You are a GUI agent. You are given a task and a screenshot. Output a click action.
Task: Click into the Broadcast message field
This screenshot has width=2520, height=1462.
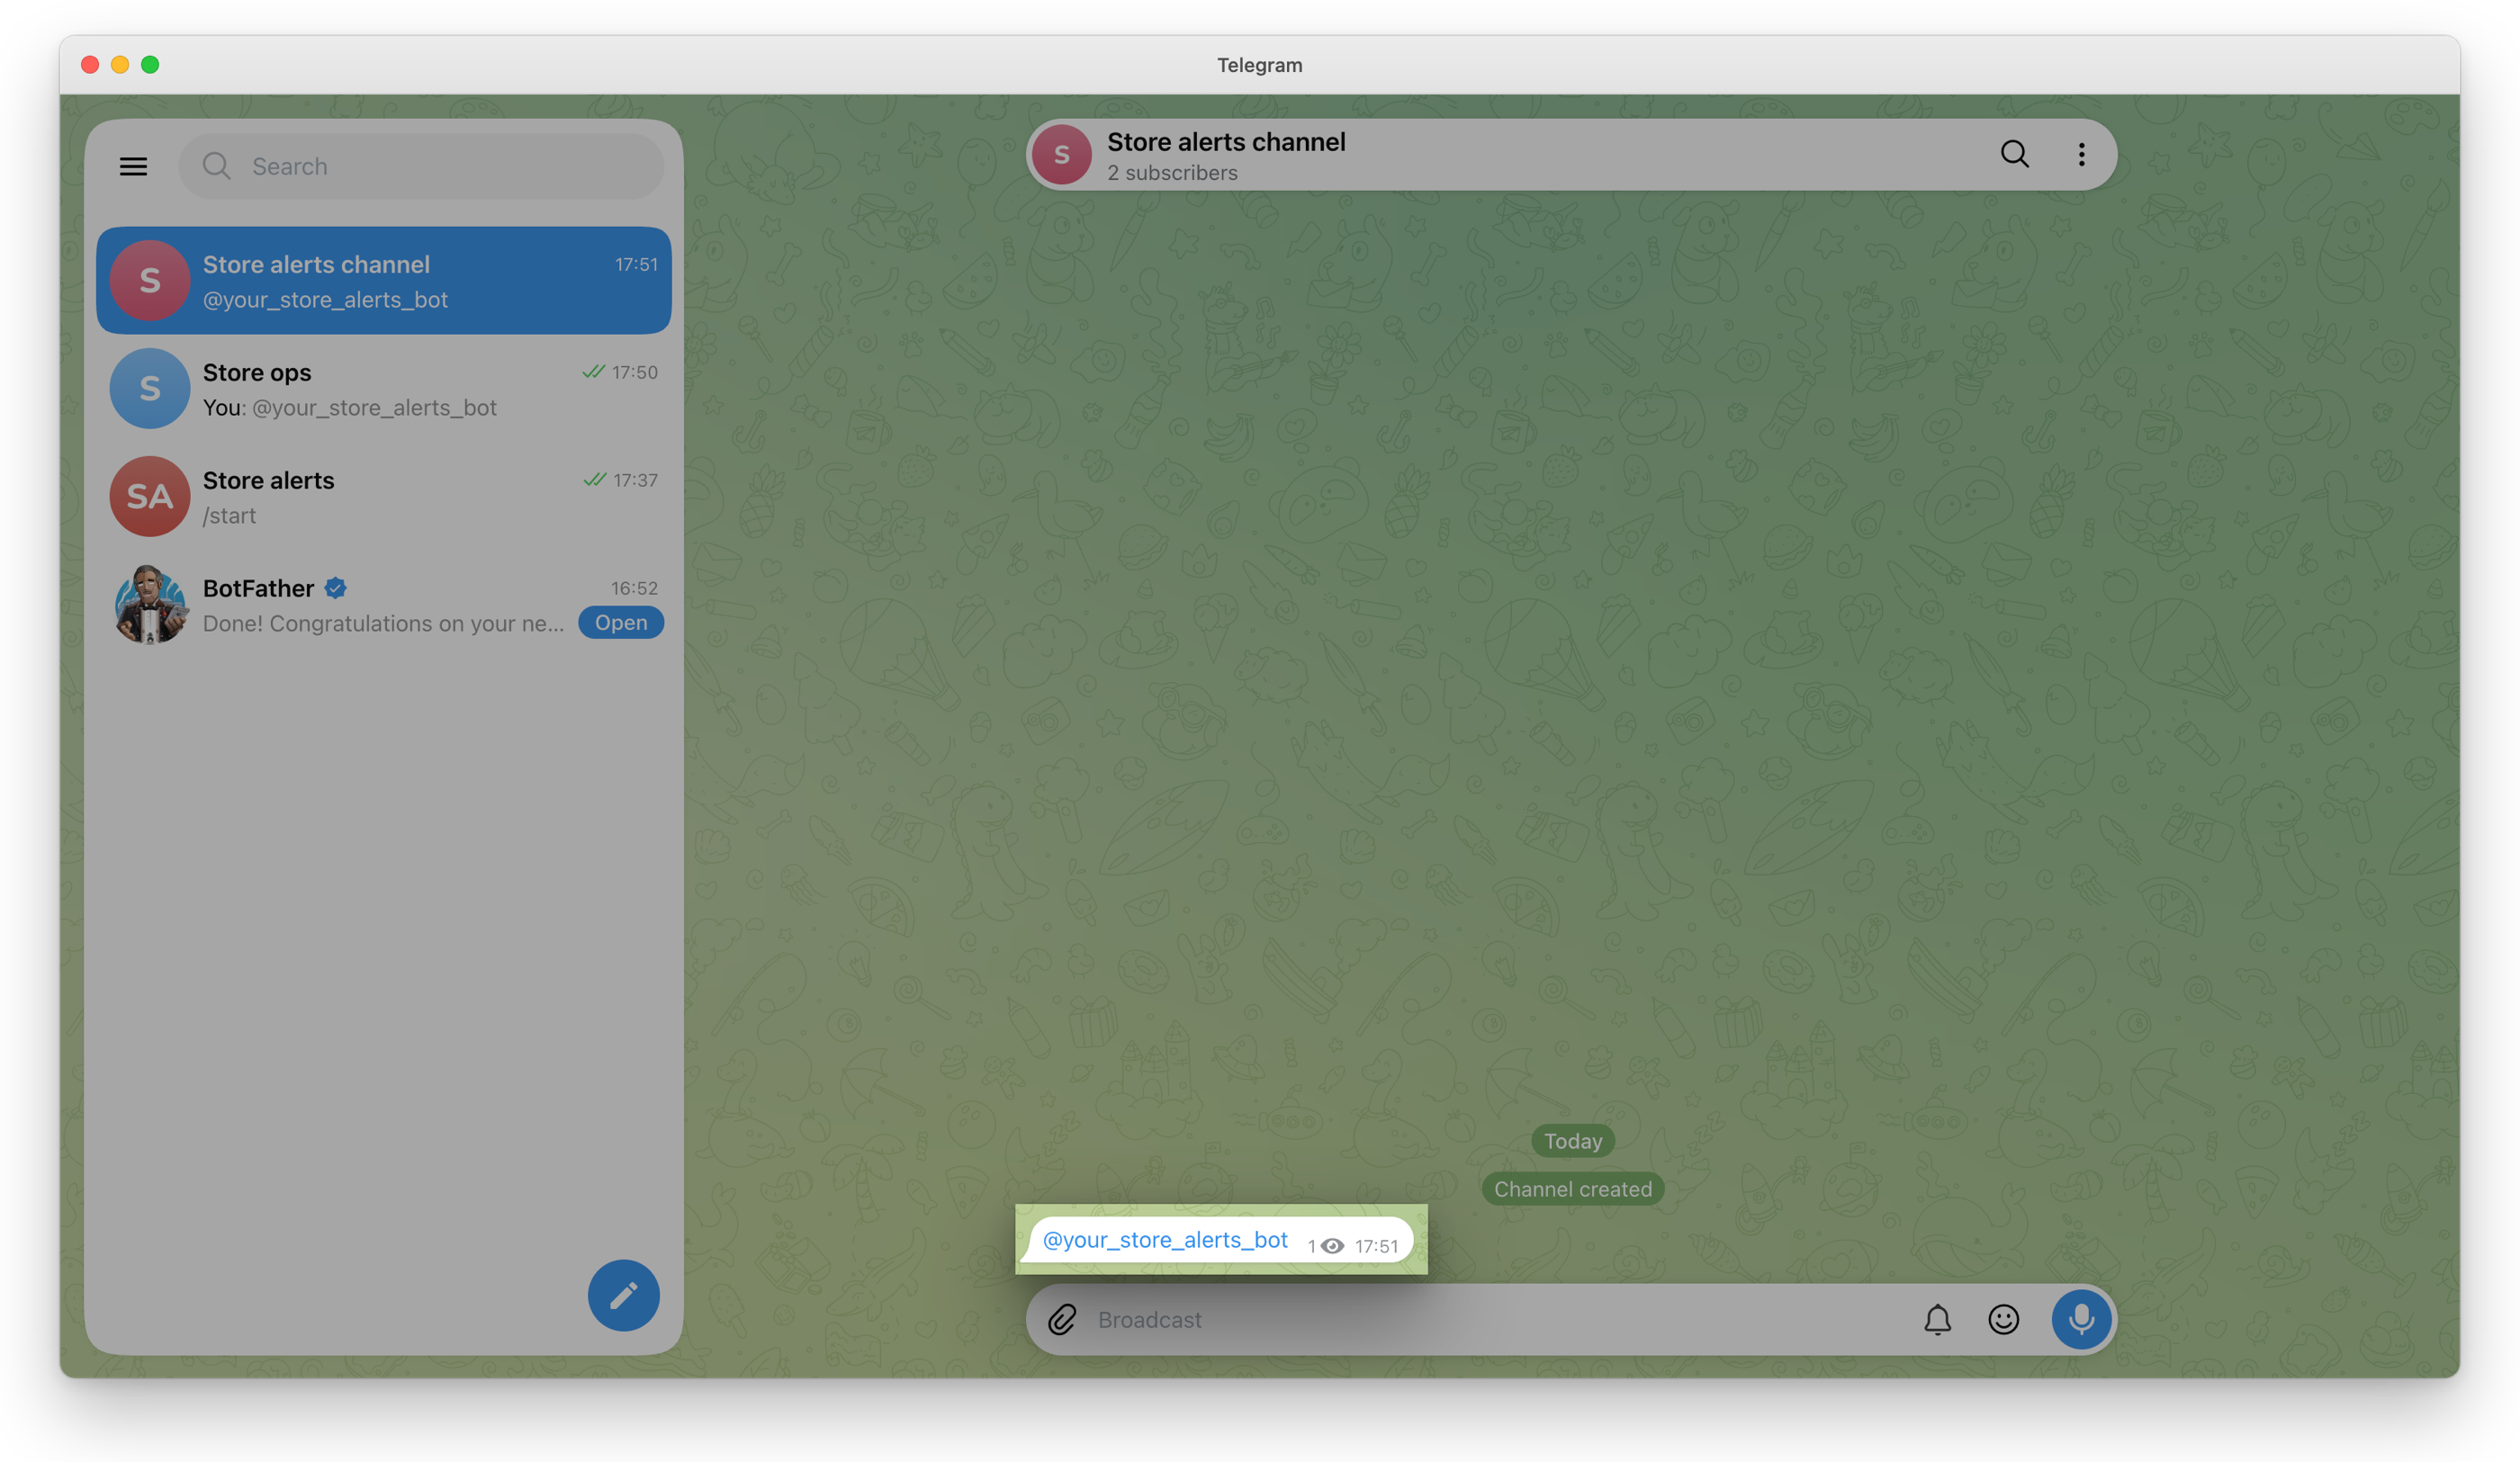[1500, 1319]
